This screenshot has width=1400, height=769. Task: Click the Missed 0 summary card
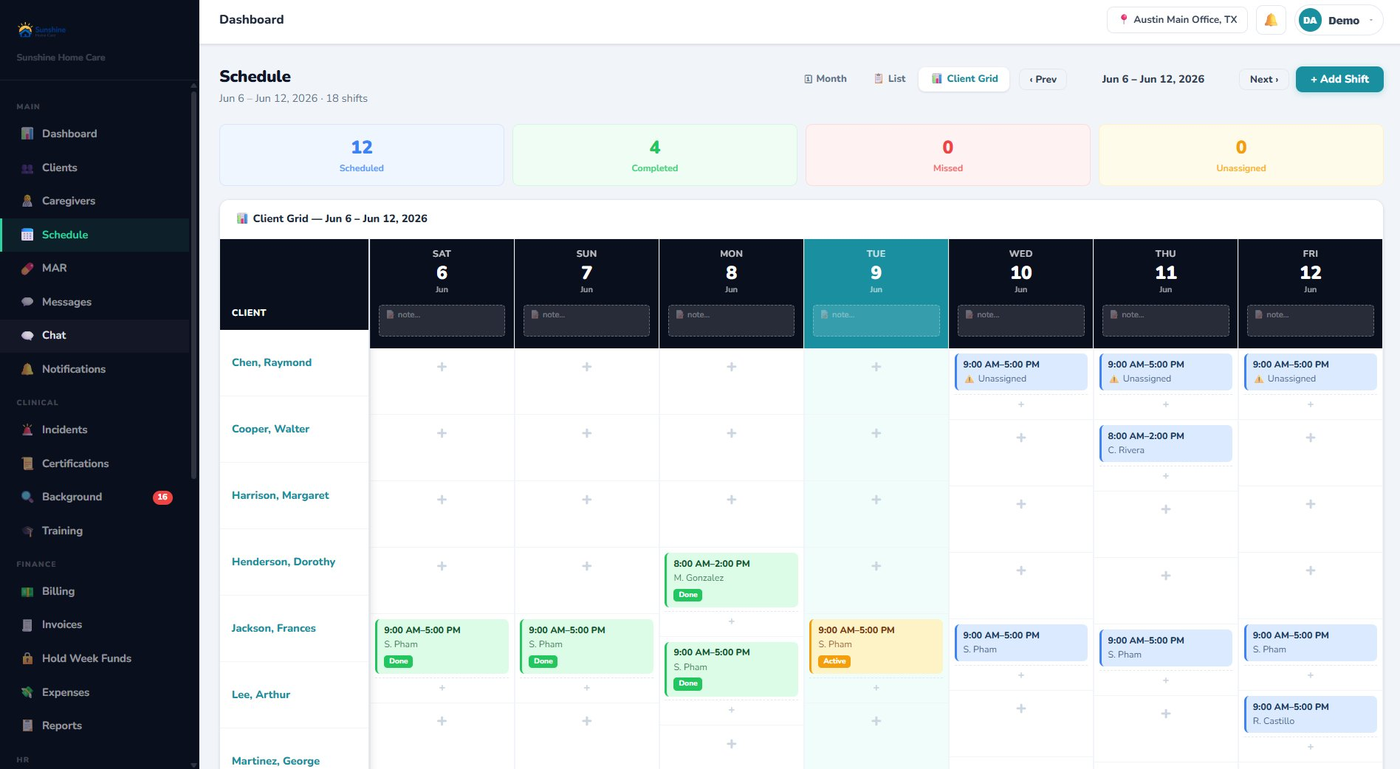pos(948,155)
